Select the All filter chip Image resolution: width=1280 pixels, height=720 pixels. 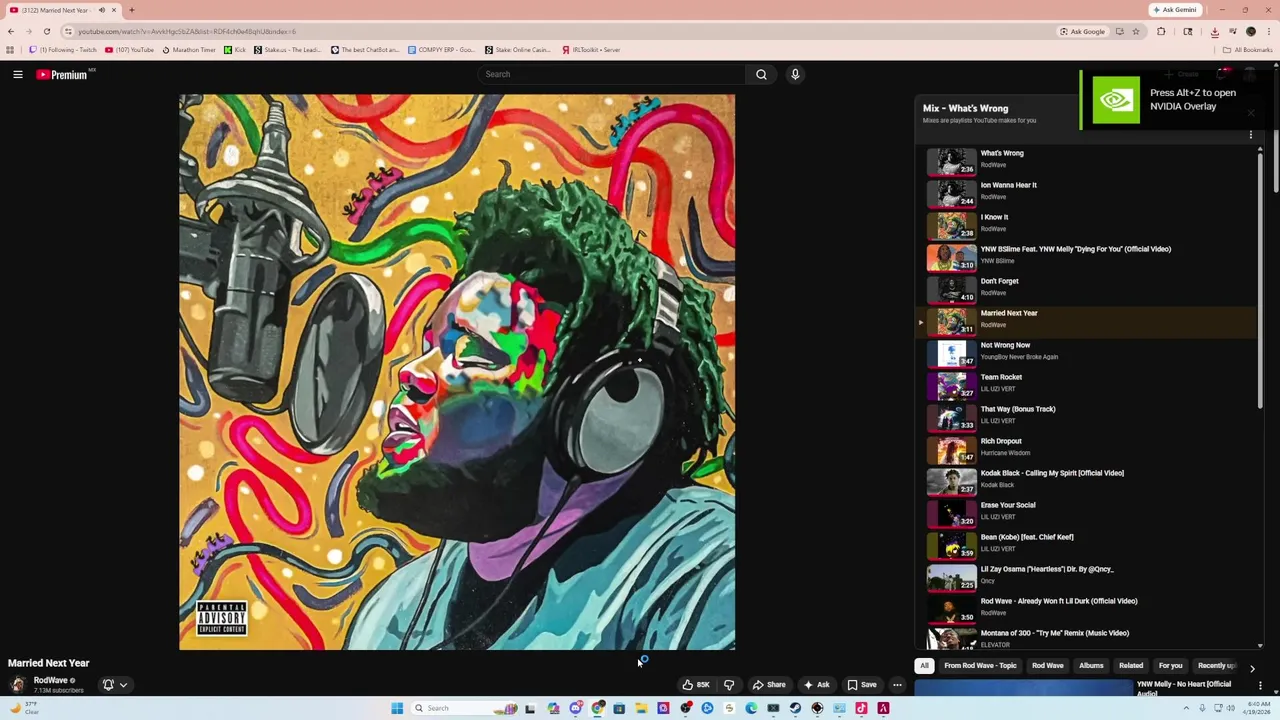tap(924, 666)
